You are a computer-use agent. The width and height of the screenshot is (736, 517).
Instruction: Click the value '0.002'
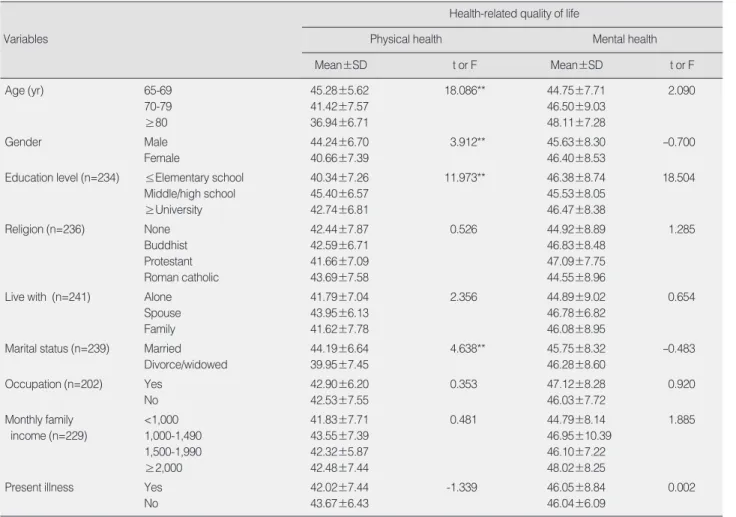(682, 487)
